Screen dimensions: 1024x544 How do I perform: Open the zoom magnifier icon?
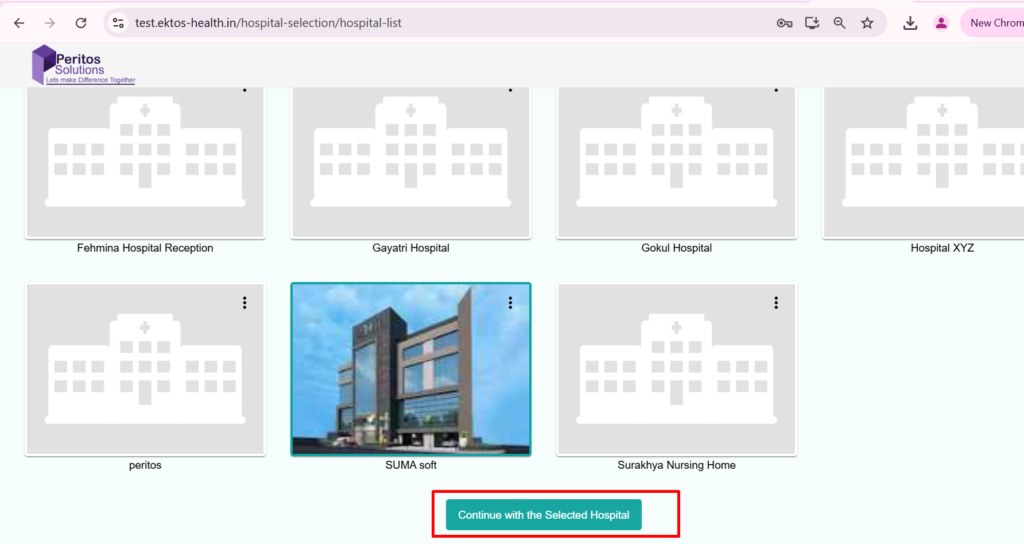(840, 23)
